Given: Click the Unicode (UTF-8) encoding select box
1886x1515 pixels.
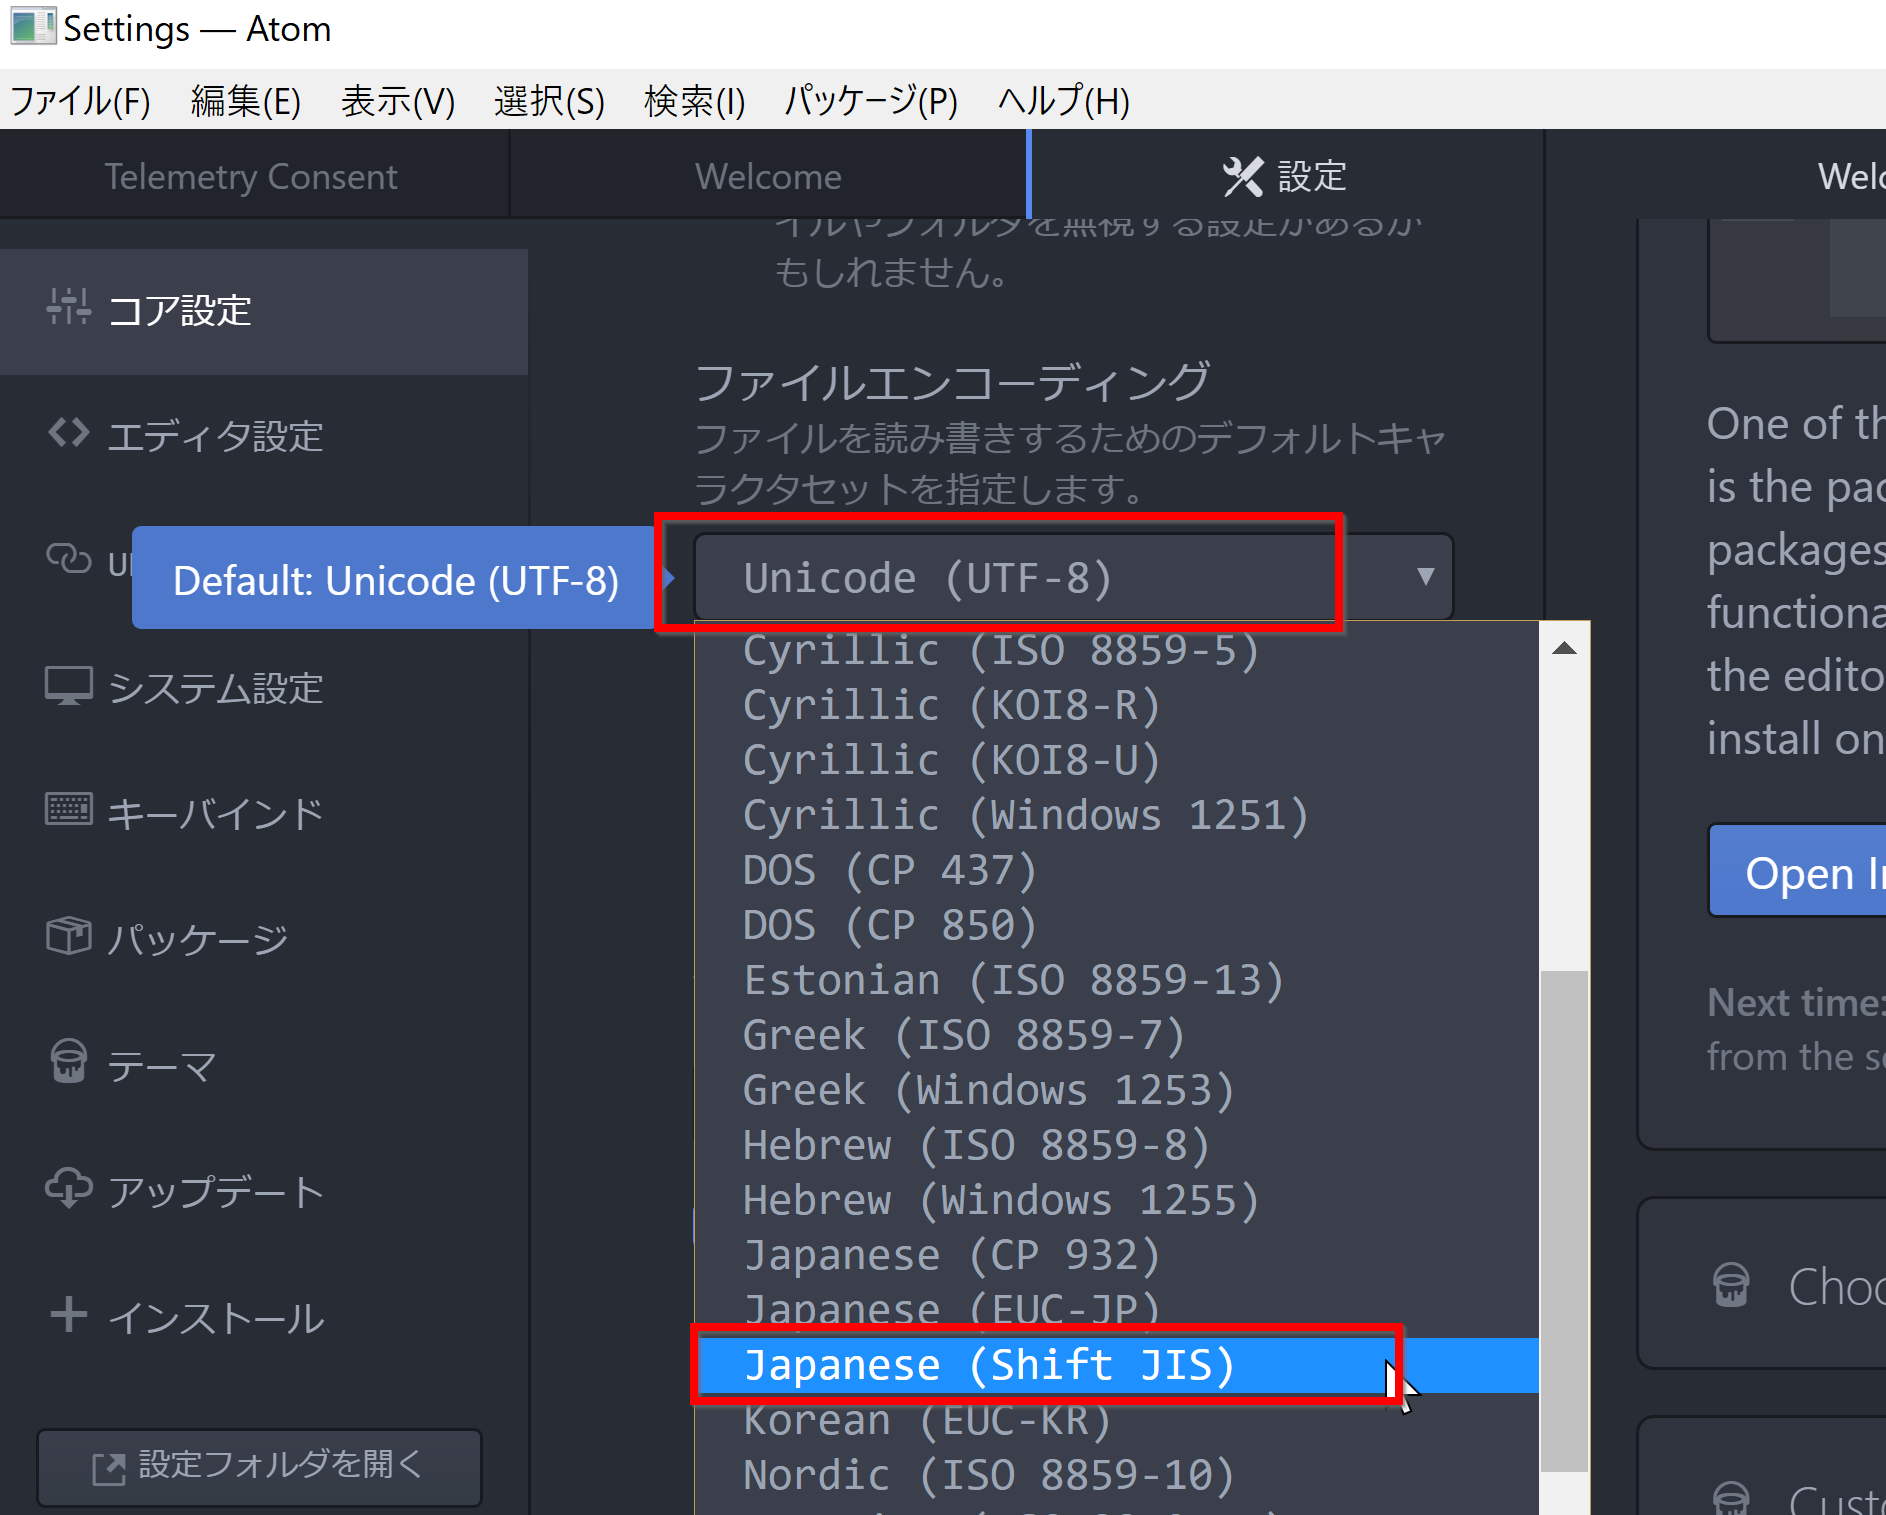Looking at the screenshot, I should coord(1073,577).
